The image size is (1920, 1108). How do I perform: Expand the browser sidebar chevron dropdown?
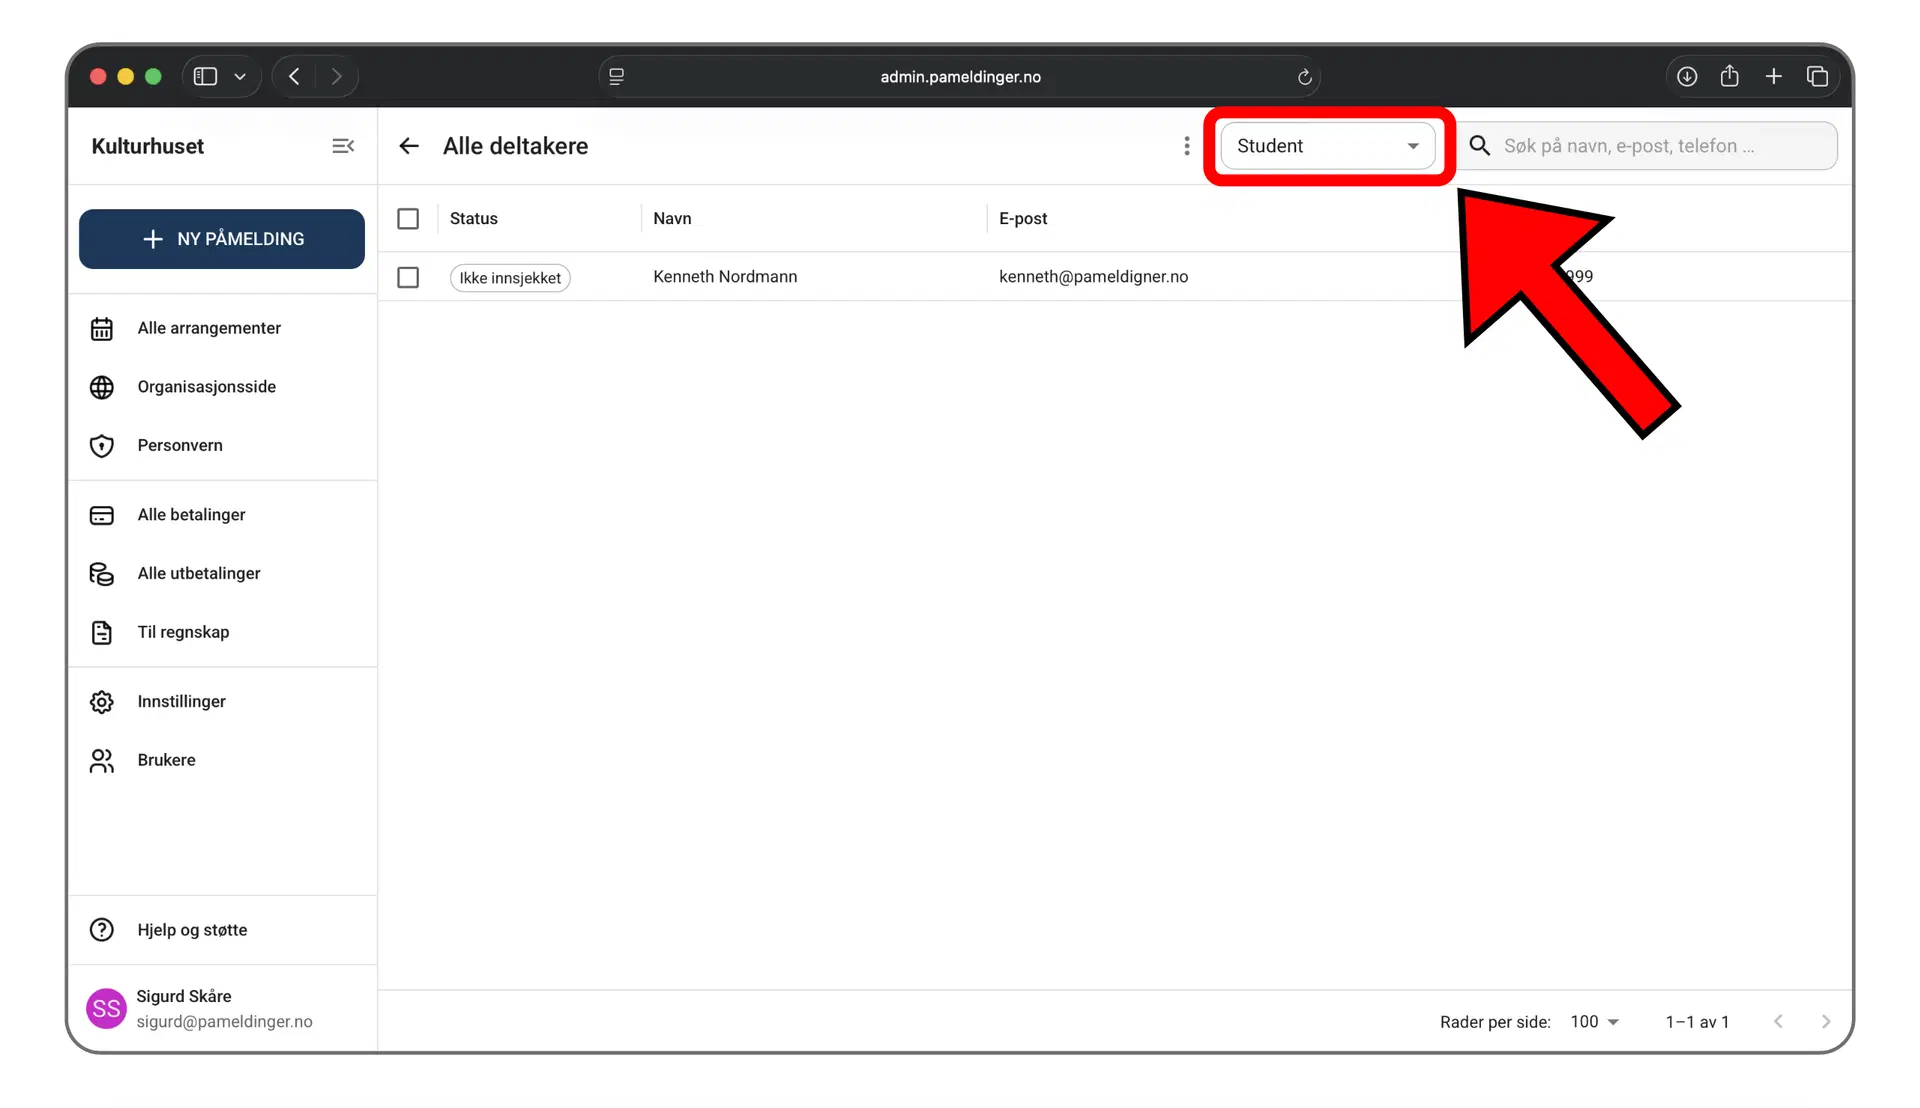[x=240, y=77]
